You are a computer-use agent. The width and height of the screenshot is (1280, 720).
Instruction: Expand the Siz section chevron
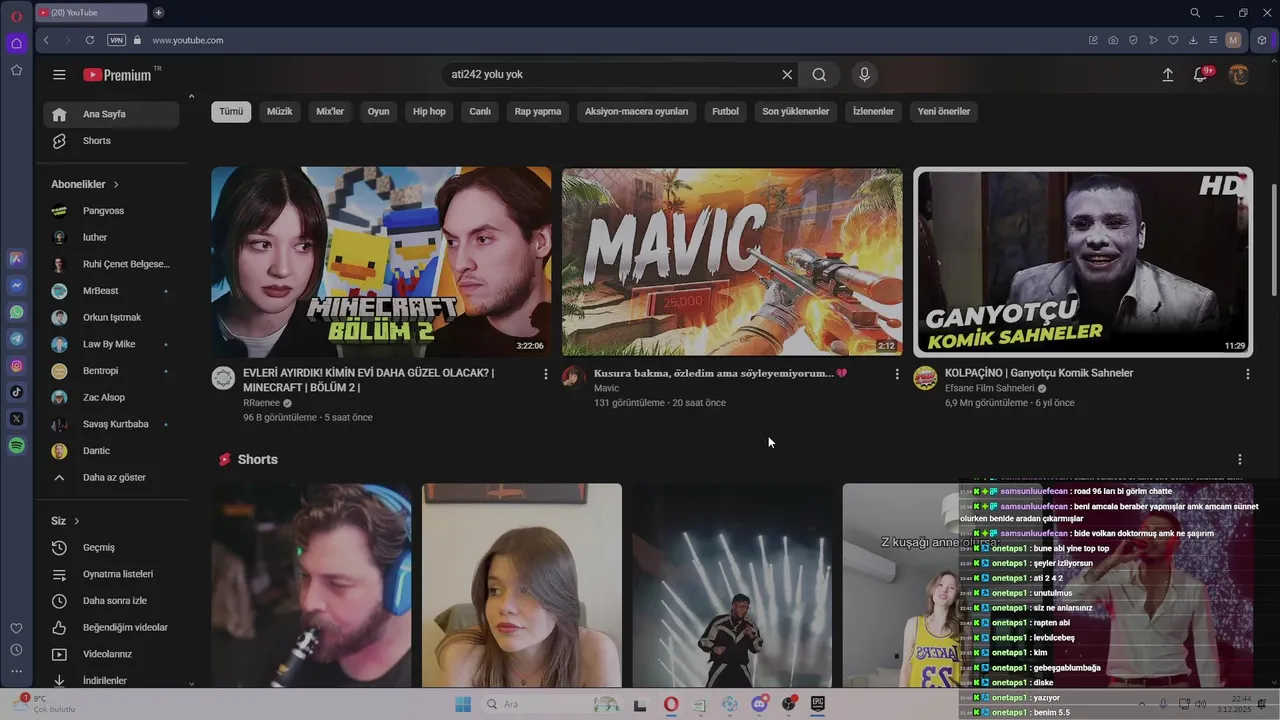[x=76, y=522]
